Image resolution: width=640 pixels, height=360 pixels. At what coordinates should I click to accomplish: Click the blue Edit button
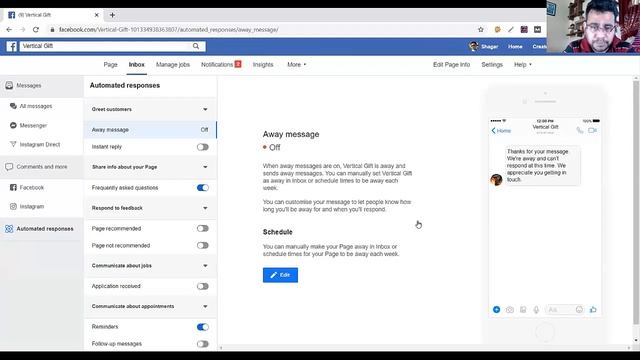[x=280, y=275]
